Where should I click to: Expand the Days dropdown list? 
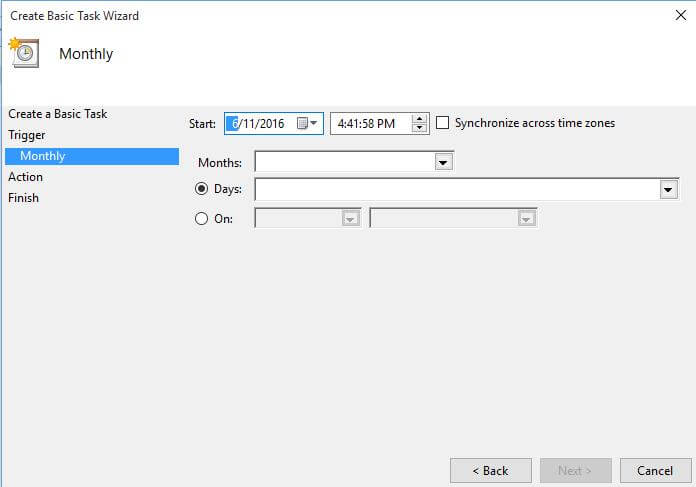668,190
